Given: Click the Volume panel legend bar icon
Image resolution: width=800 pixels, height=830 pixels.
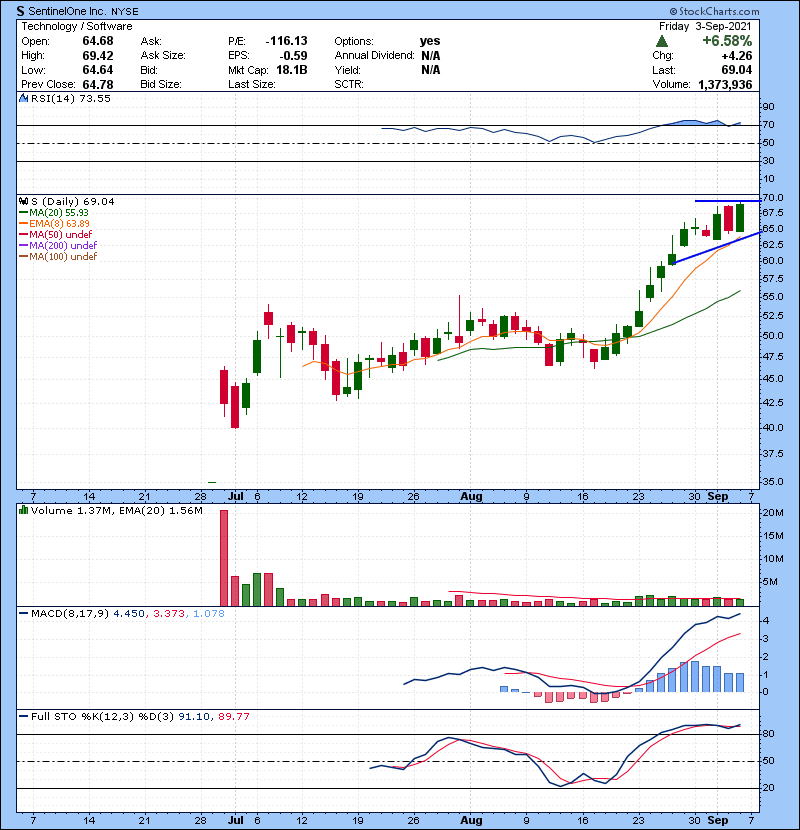Looking at the screenshot, I should click(24, 511).
